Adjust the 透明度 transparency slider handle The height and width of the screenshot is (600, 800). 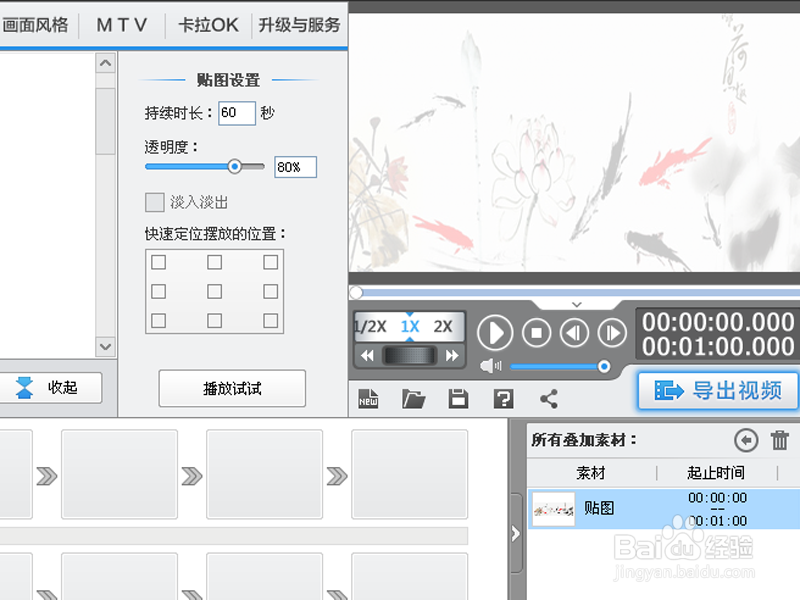click(x=235, y=166)
